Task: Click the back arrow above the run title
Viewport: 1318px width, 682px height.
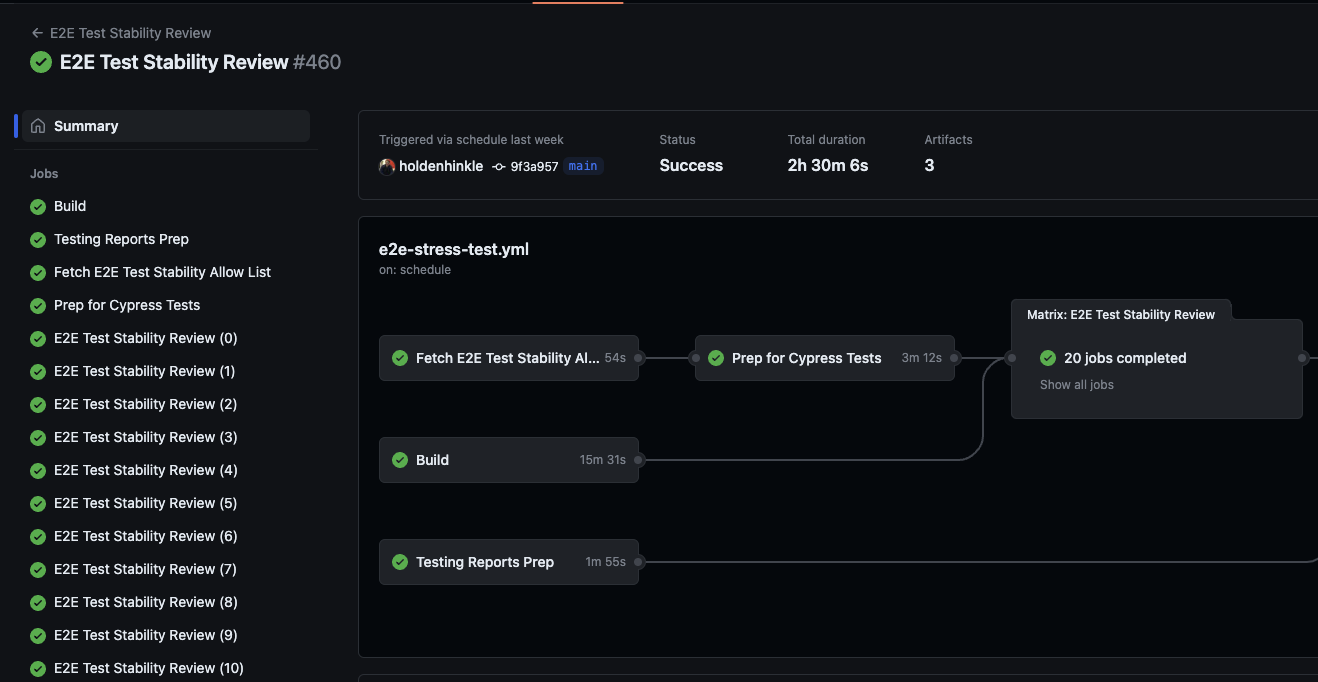Action: point(36,32)
